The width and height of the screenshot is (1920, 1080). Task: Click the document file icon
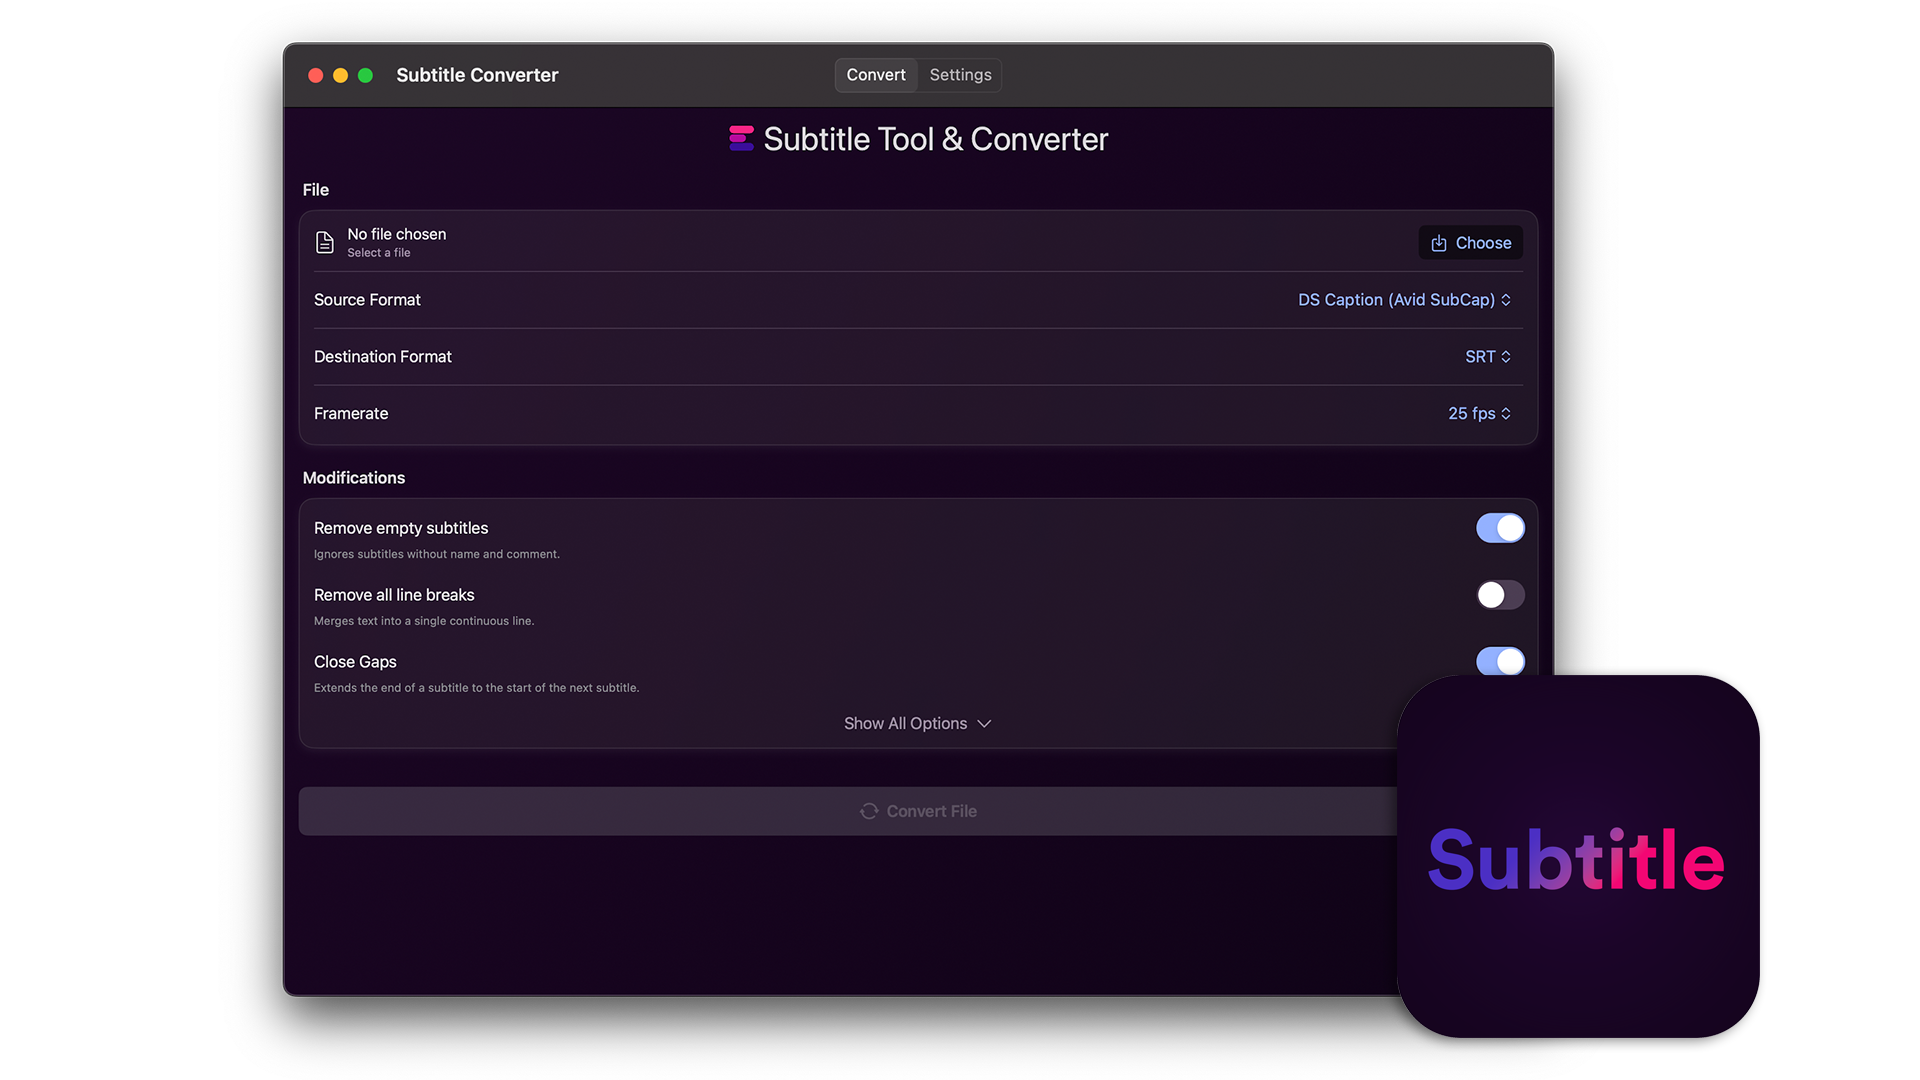coord(325,242)
